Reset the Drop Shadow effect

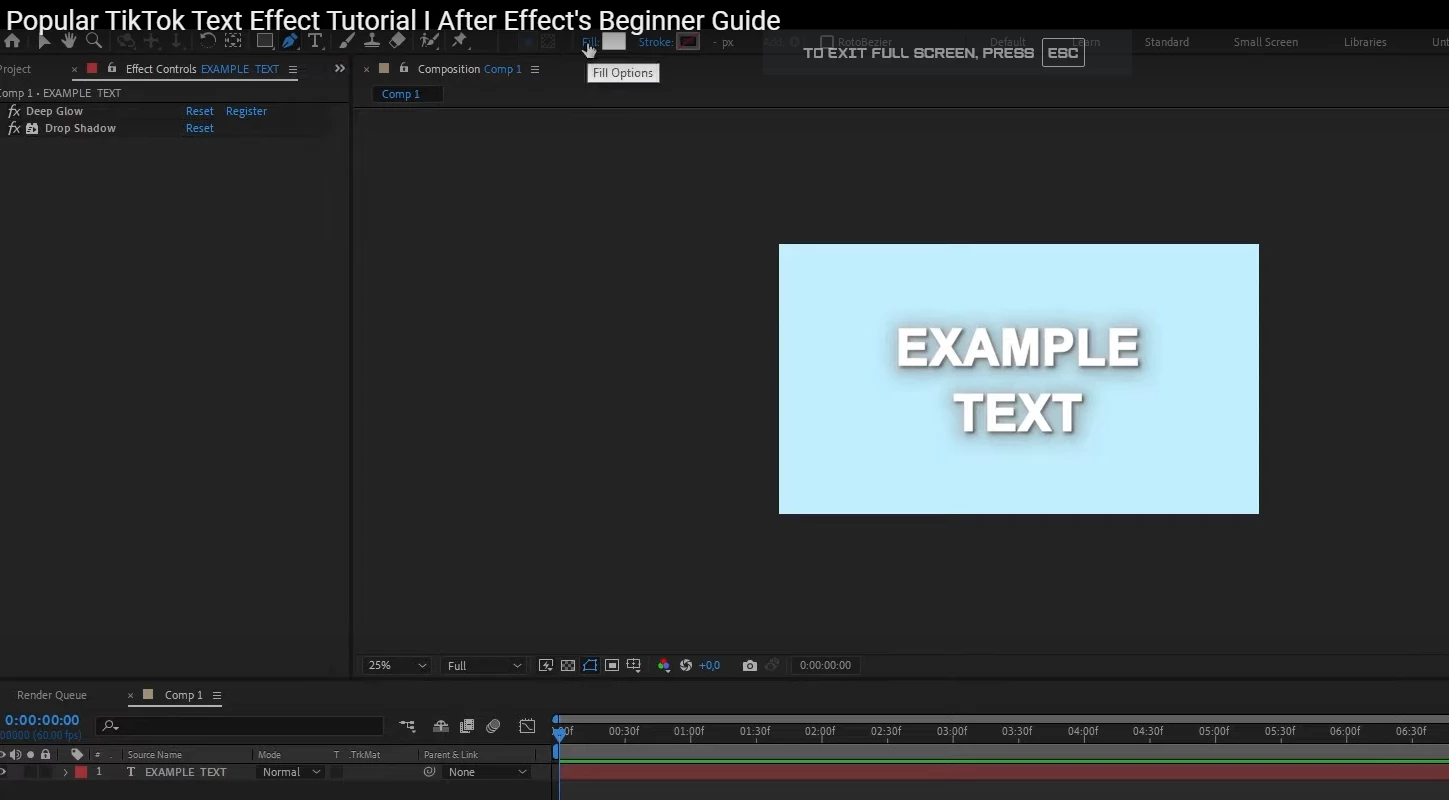[200, 128]
